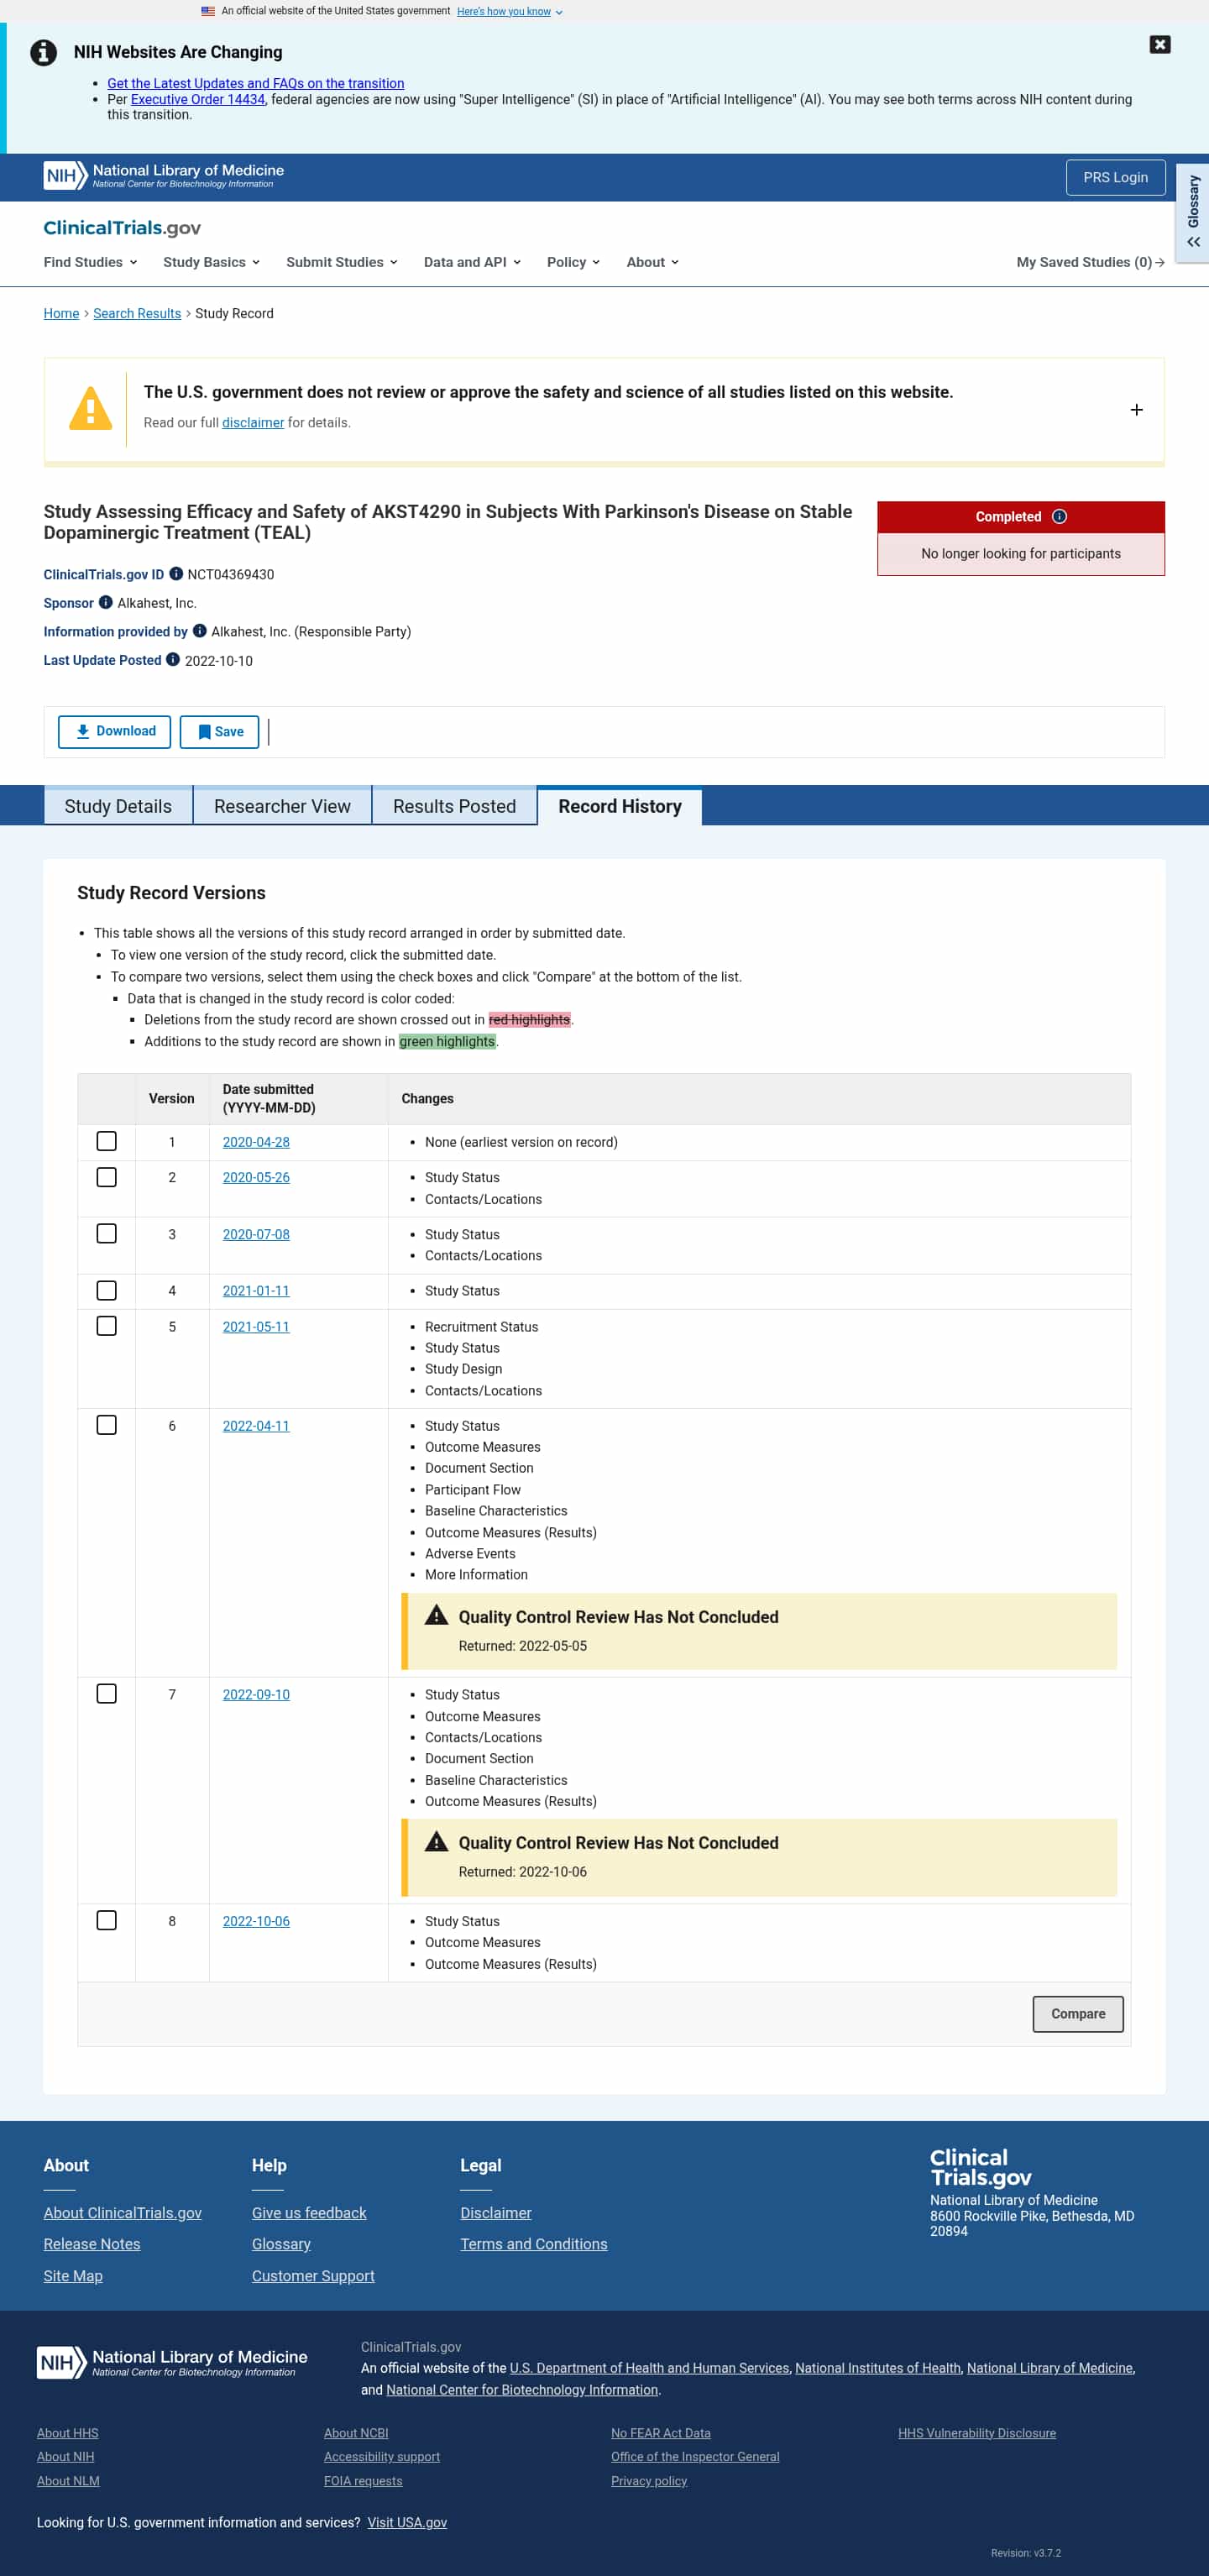Open Release Notes in the footer
Image resolution: width=1209 pixels, height=2576 pixels.
[x=92, y=2244]
